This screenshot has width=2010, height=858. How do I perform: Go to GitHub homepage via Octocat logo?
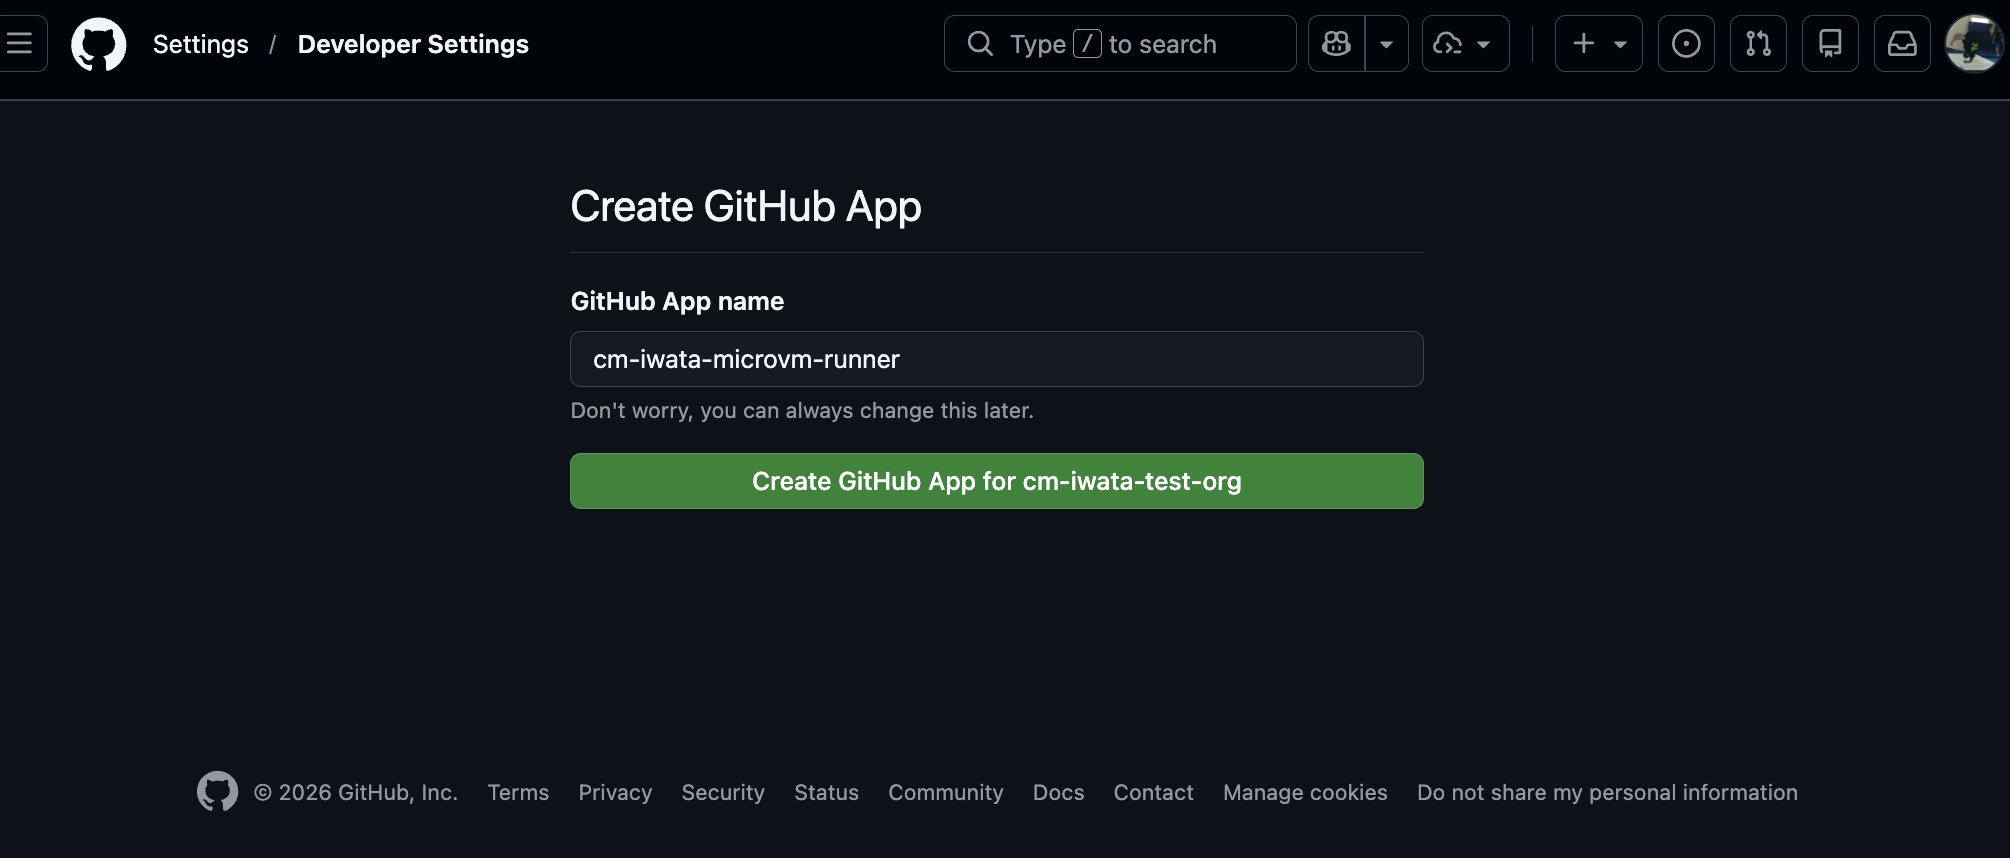[x=99, y=44]
